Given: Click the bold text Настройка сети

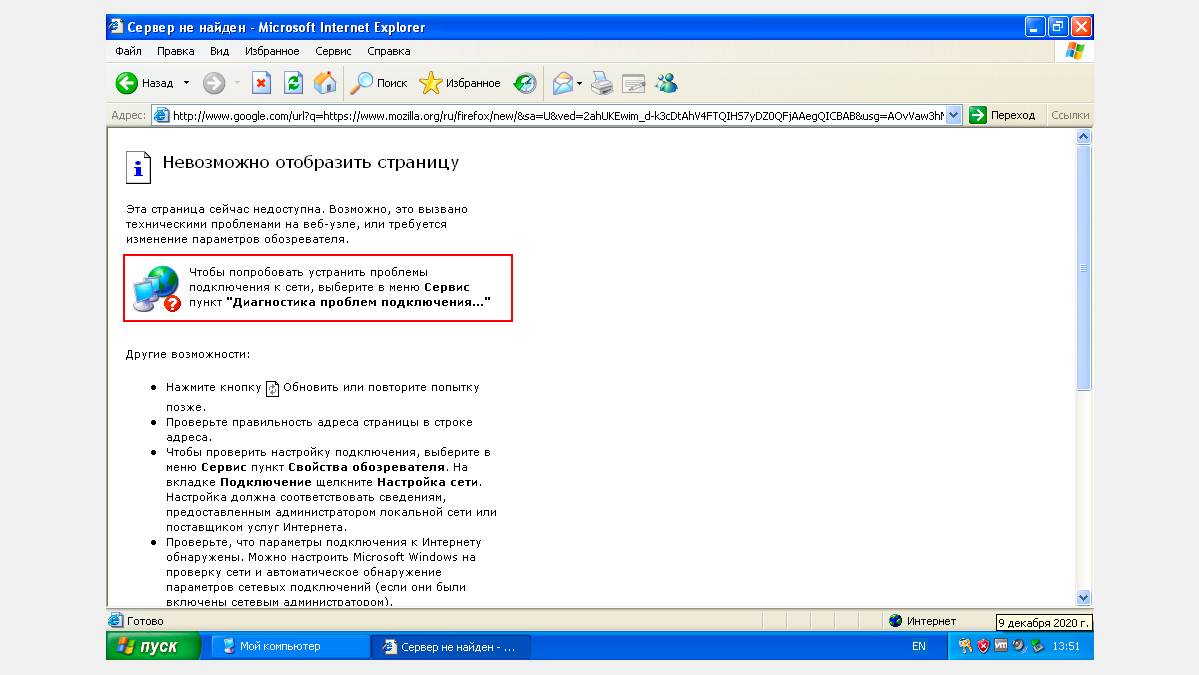Looking at the screenshot, I should (x=427, y=482).
